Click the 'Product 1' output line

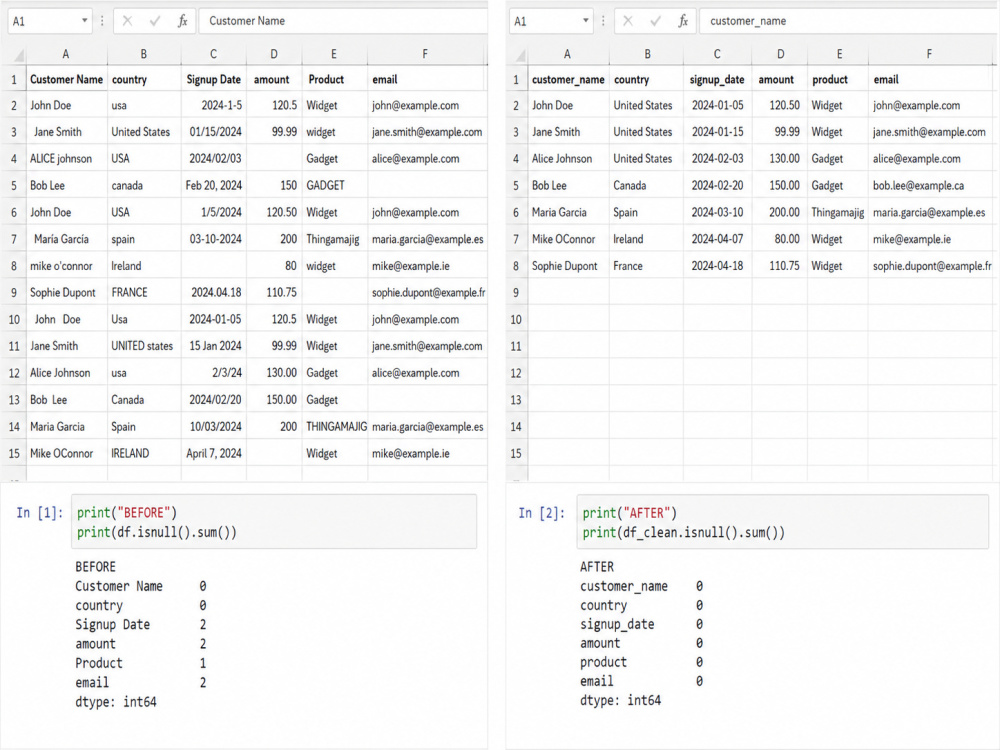140,663
